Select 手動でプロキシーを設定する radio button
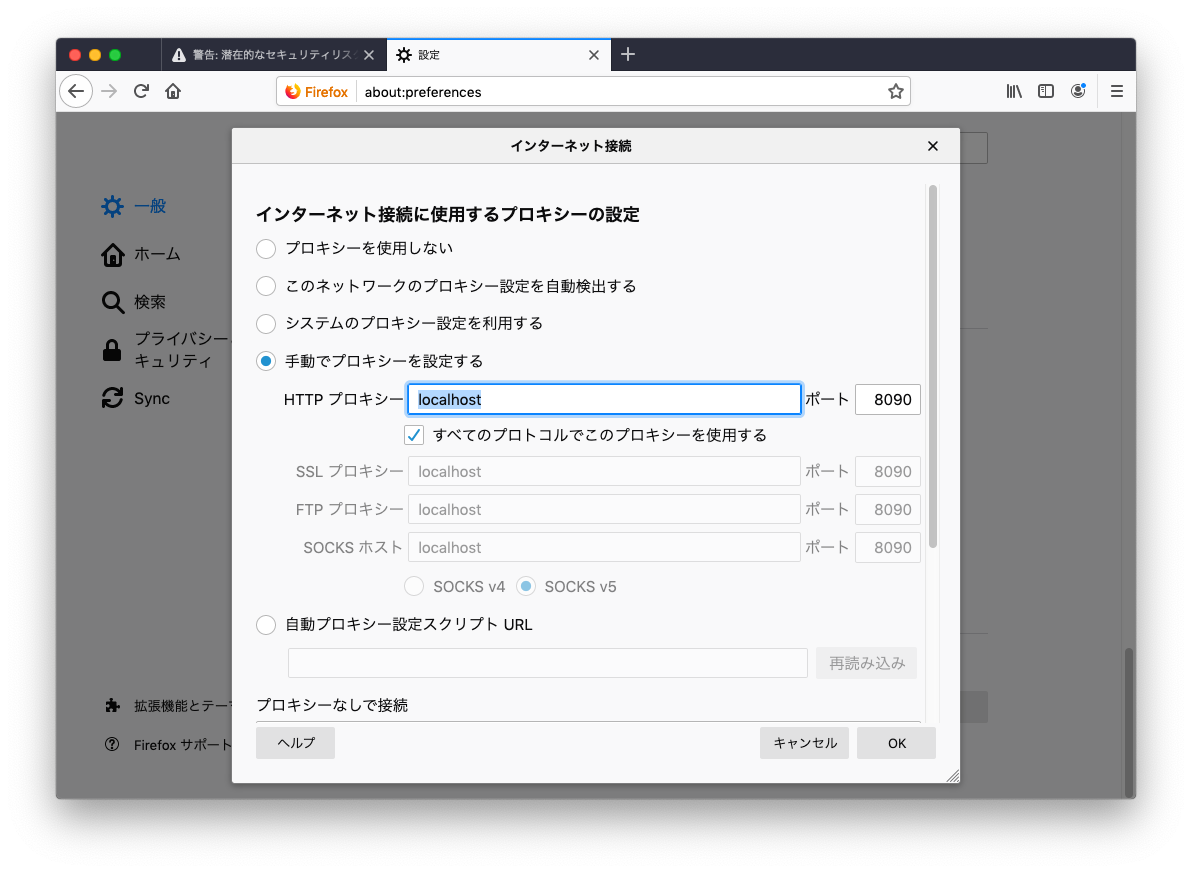This screenshot has width=1192, height=873. 266,361
